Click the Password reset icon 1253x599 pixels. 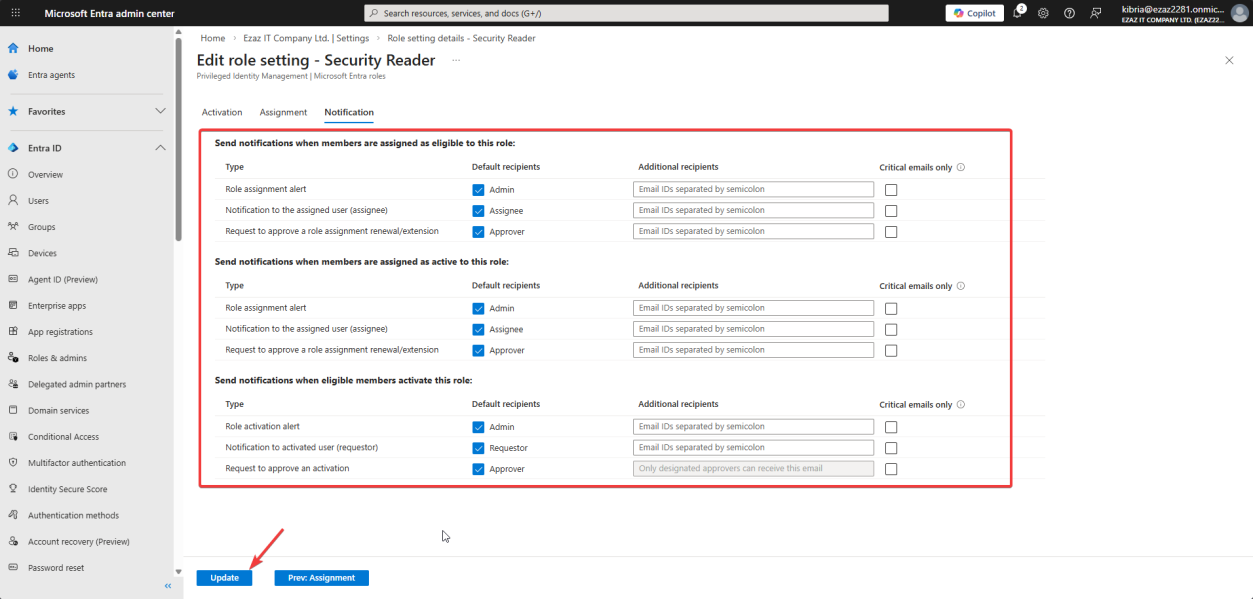[13, 567]
